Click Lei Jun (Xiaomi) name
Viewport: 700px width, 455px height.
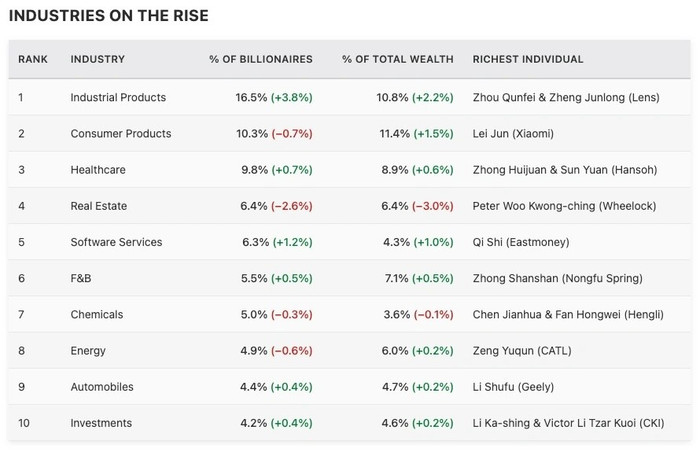tap(513, 133)
